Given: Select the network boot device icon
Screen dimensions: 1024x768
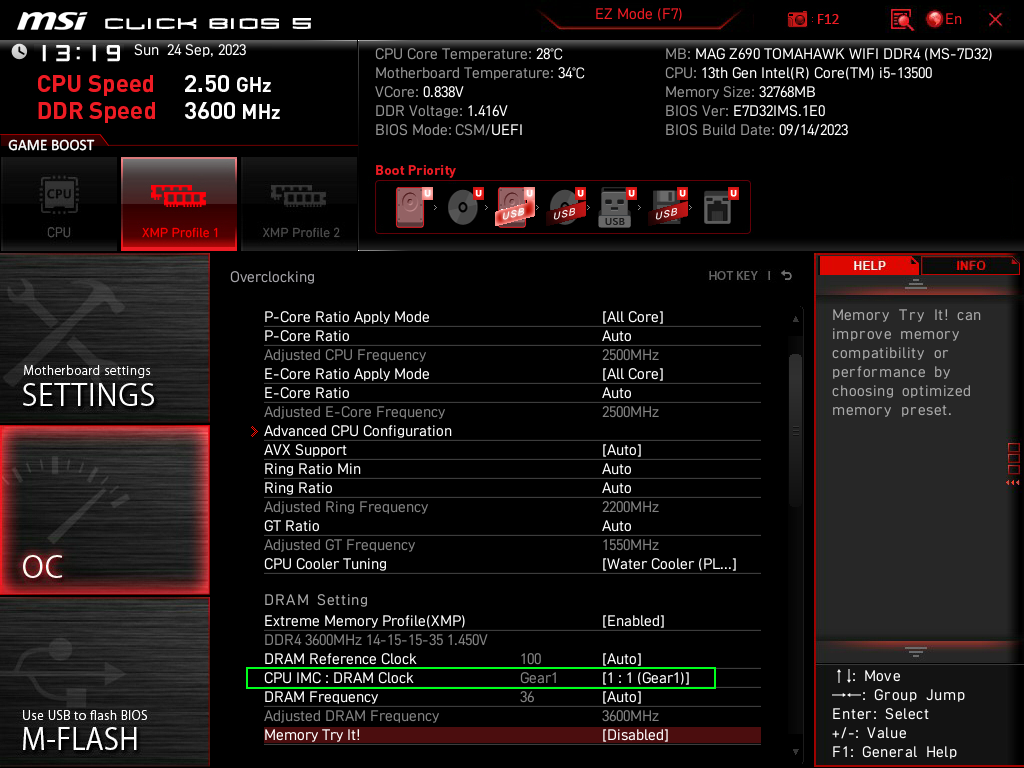Looking at the screenshot, I should [x=717, y=205].
